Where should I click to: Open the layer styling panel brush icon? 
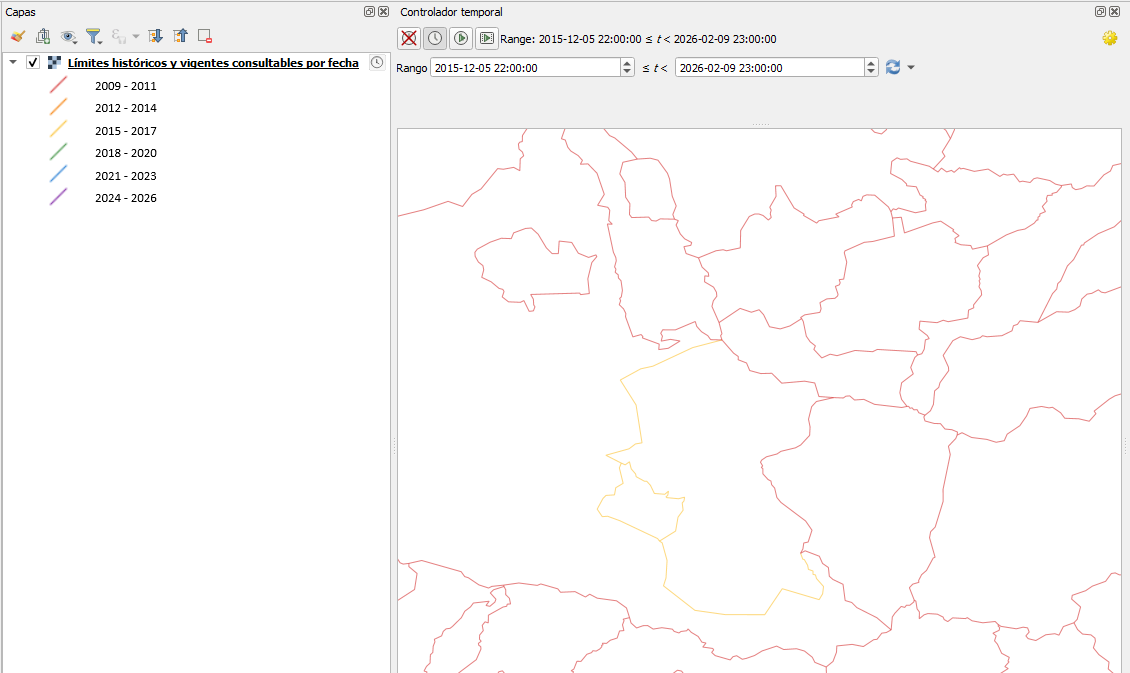click(17, 36)
